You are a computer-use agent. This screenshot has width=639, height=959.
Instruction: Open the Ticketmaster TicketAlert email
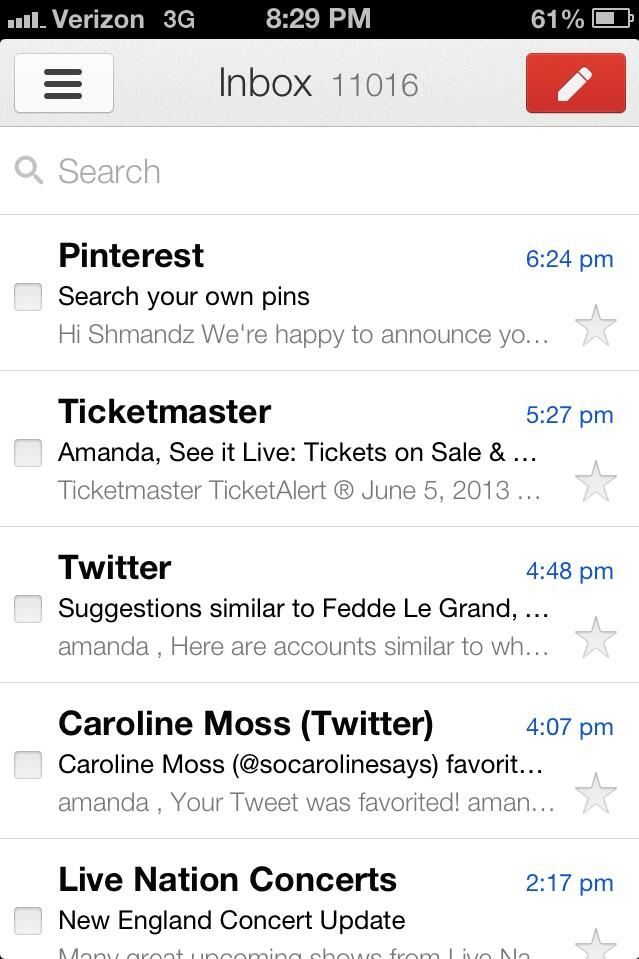[x=300, y=452]
